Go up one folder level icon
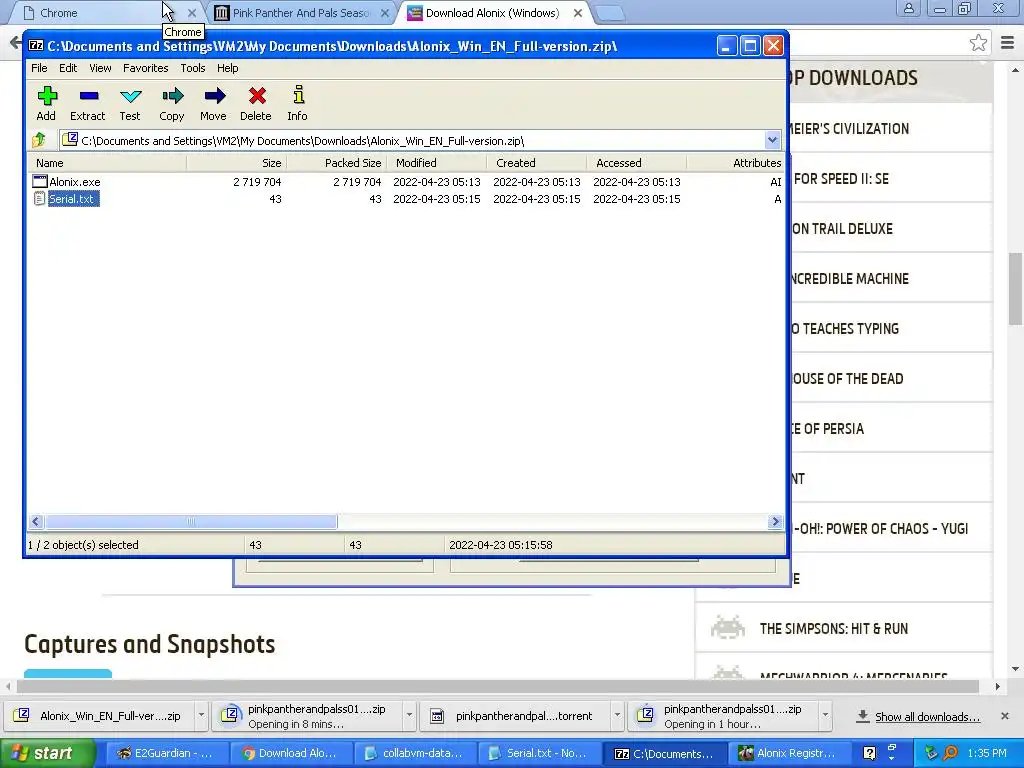Image resolution: width=1024 pixels, height=768 pixels. click(39, 140)
